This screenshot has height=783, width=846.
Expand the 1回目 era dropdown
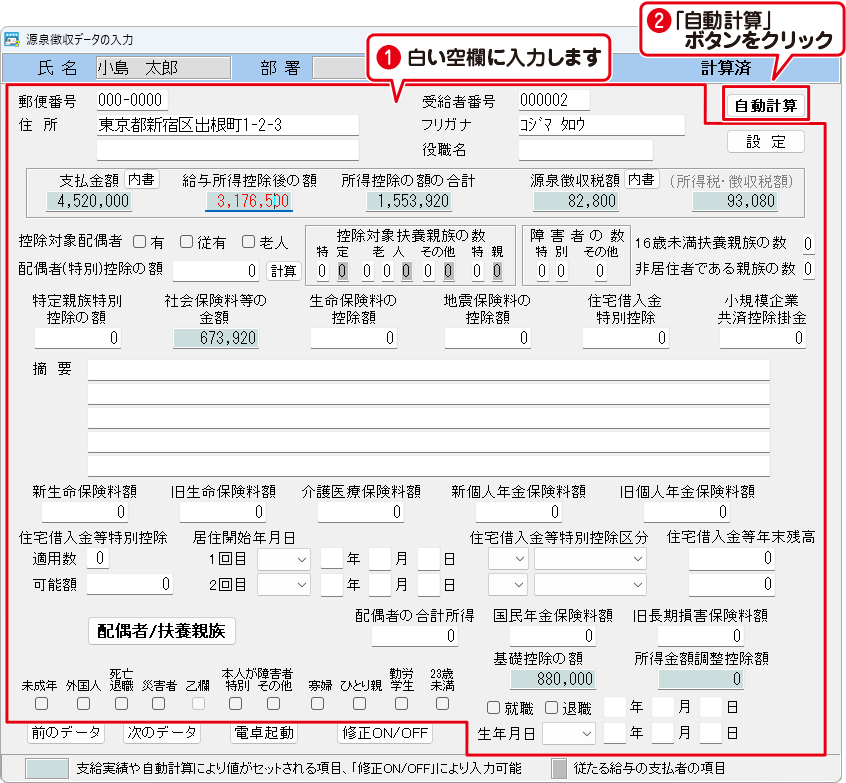point(285,558)
